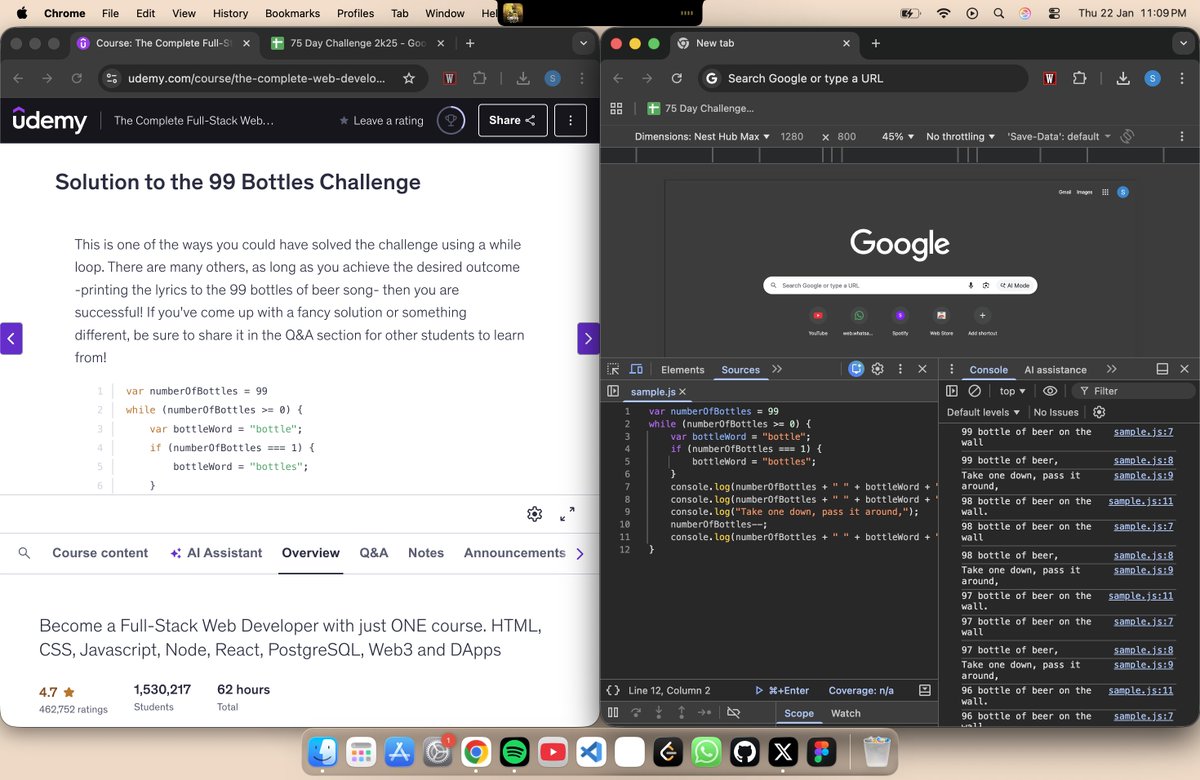The image size is (1200, 780).
Task: Click line number 9 in sample.js gutter
Action: click(x=625, y=511)
